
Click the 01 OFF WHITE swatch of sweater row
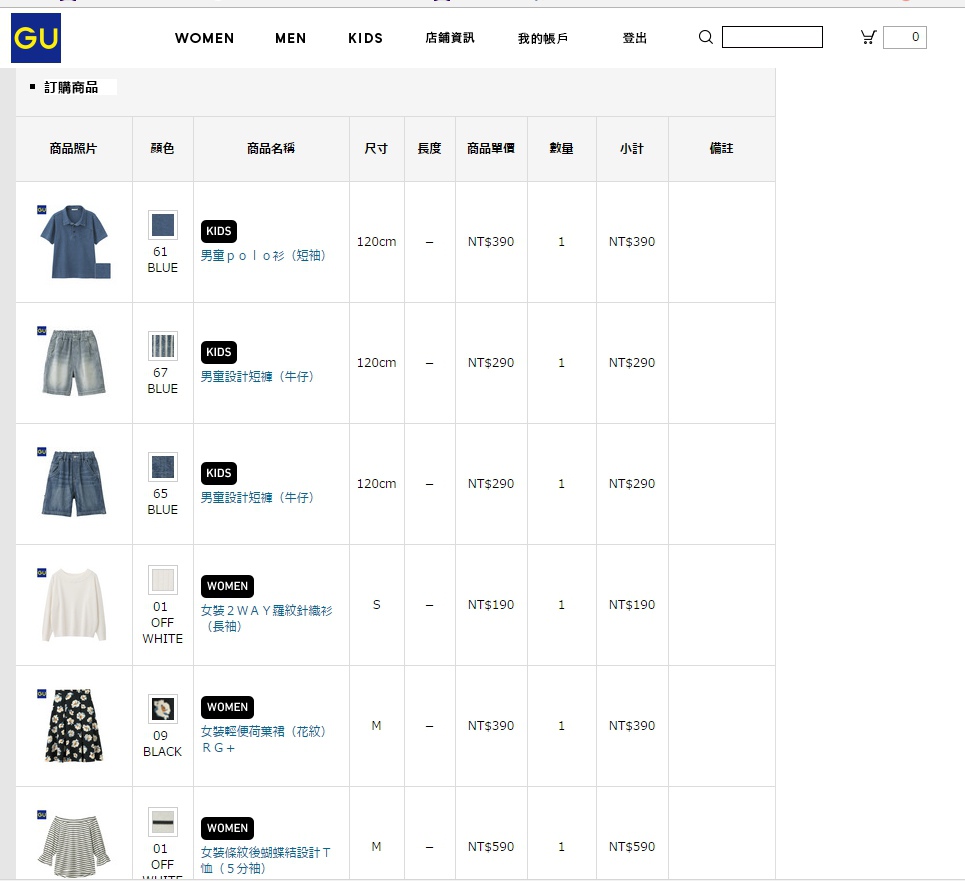click(162, 580)
